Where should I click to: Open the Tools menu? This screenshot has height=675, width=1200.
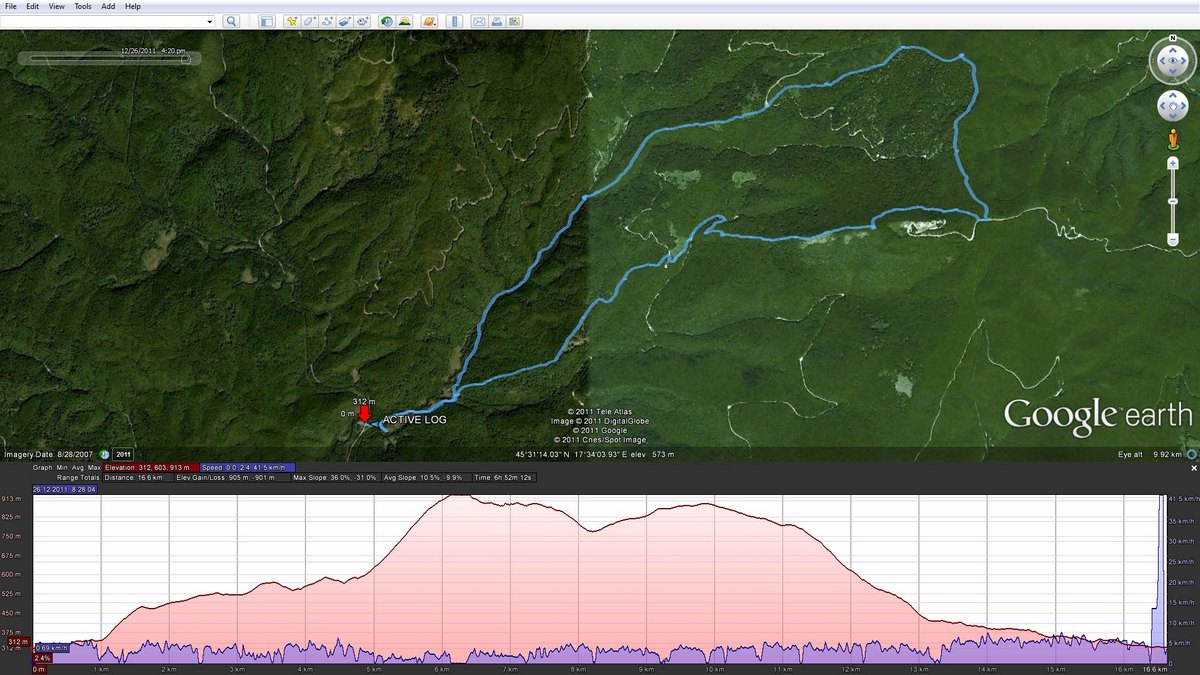pos(83,6)
